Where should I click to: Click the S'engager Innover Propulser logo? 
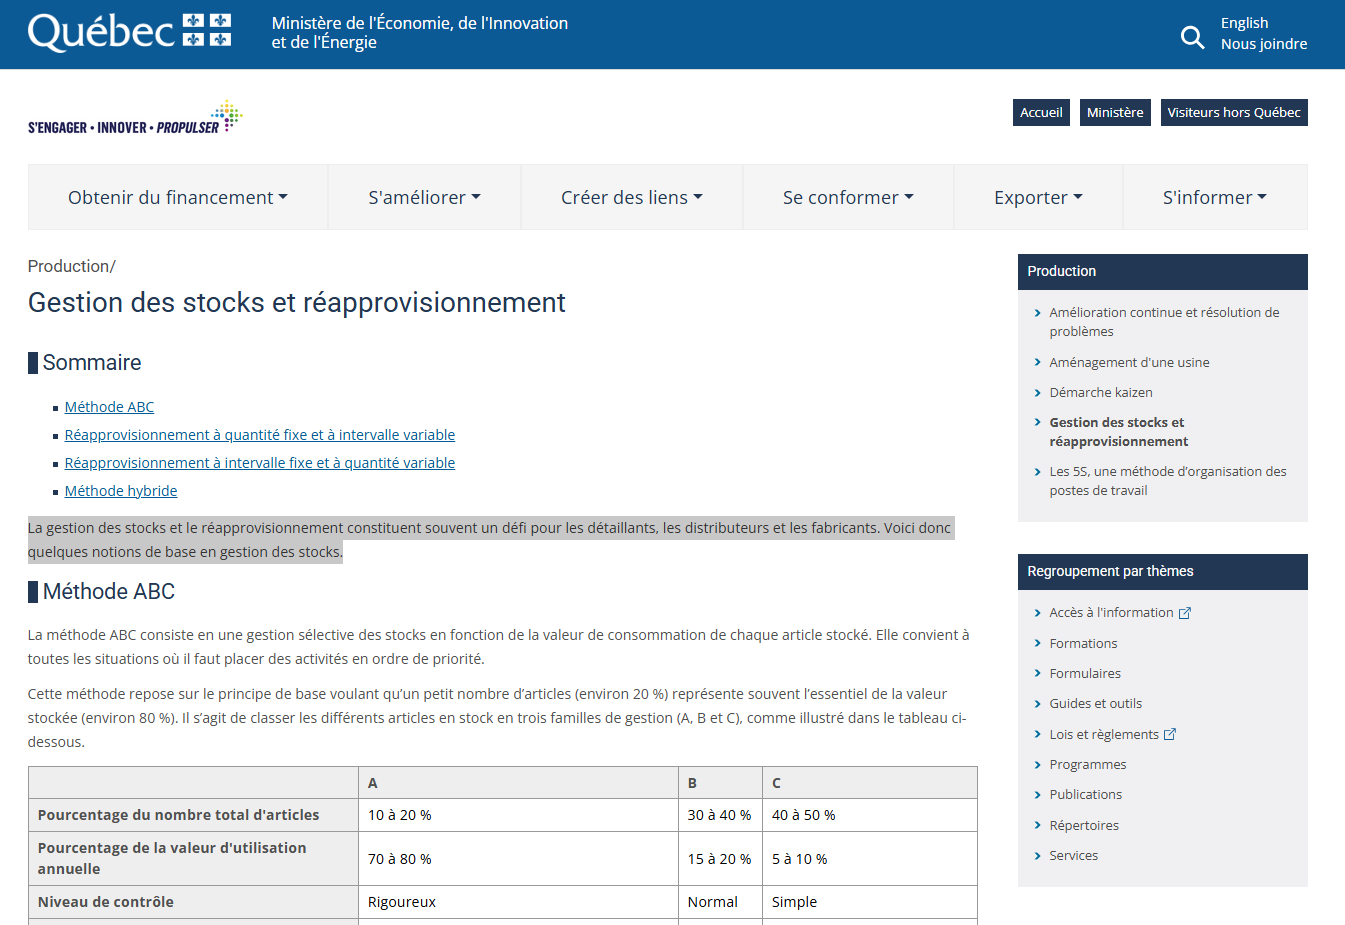click(x=135, y=118)
